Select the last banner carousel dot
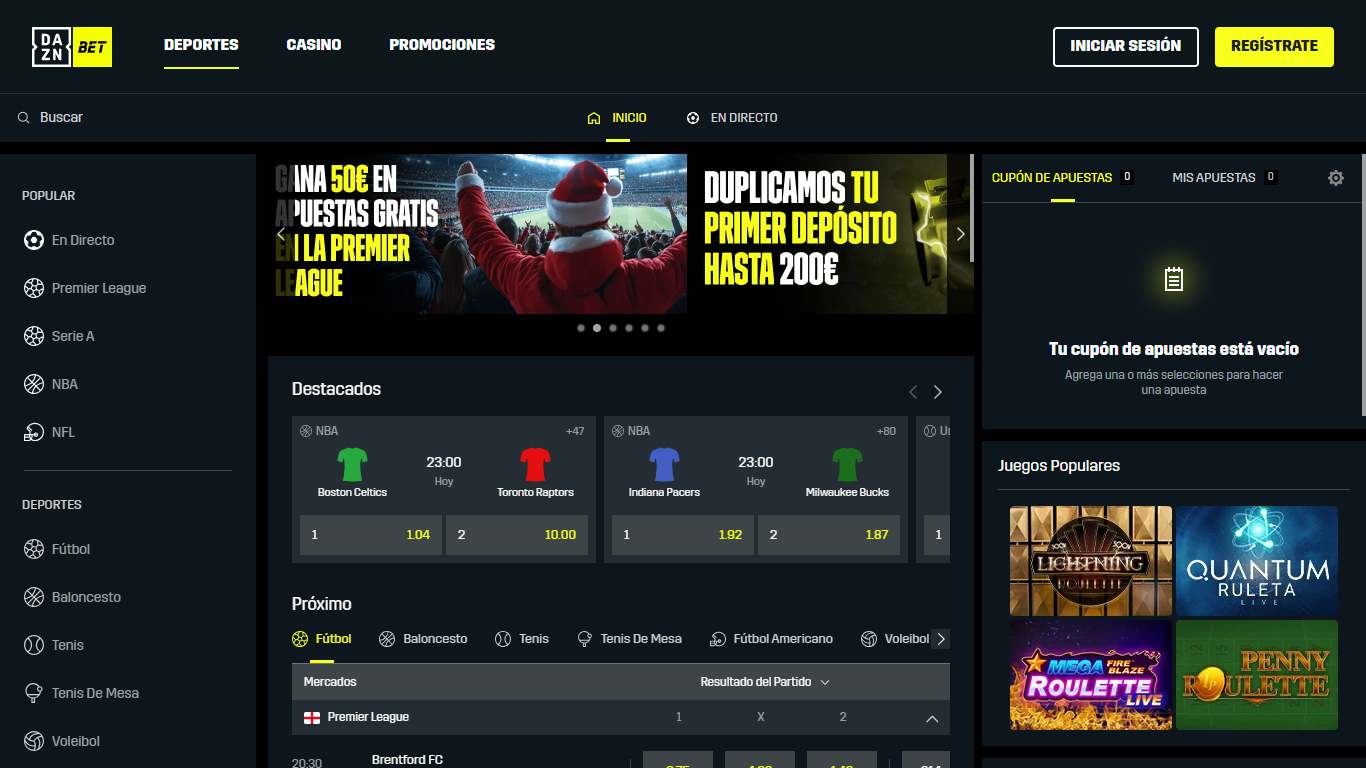The image size is (1366, 768). (661, 328)
